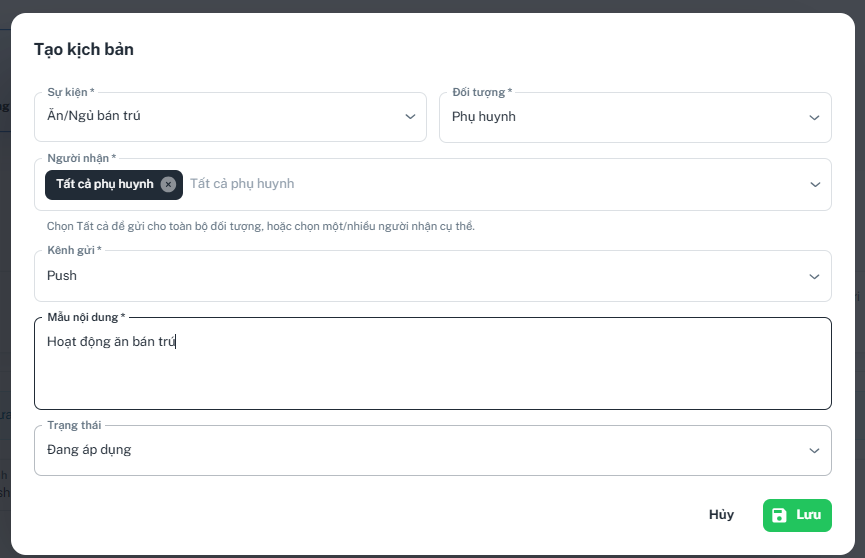Open the "Đang áp dụng" status dropdown
Image resolution: width=865 pixels, height=558 pixels.
coord(432,450)
